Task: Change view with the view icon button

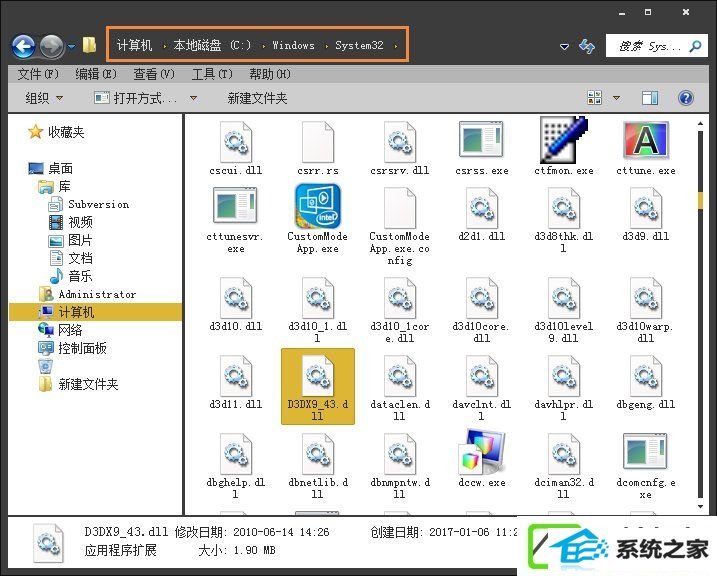Action: 594,97
